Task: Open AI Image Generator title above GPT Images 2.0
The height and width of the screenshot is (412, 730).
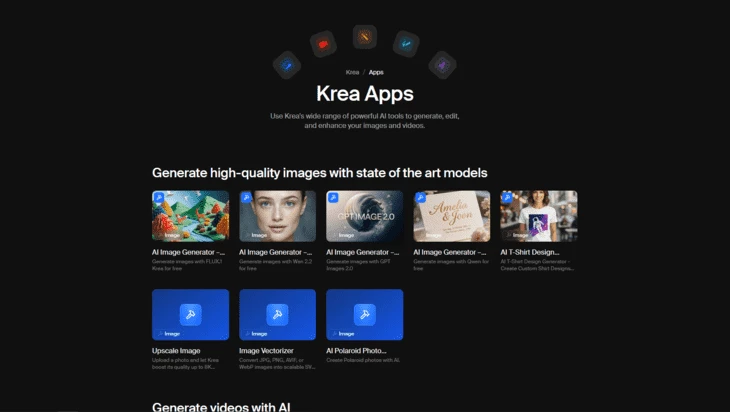Action: (362, 252)
